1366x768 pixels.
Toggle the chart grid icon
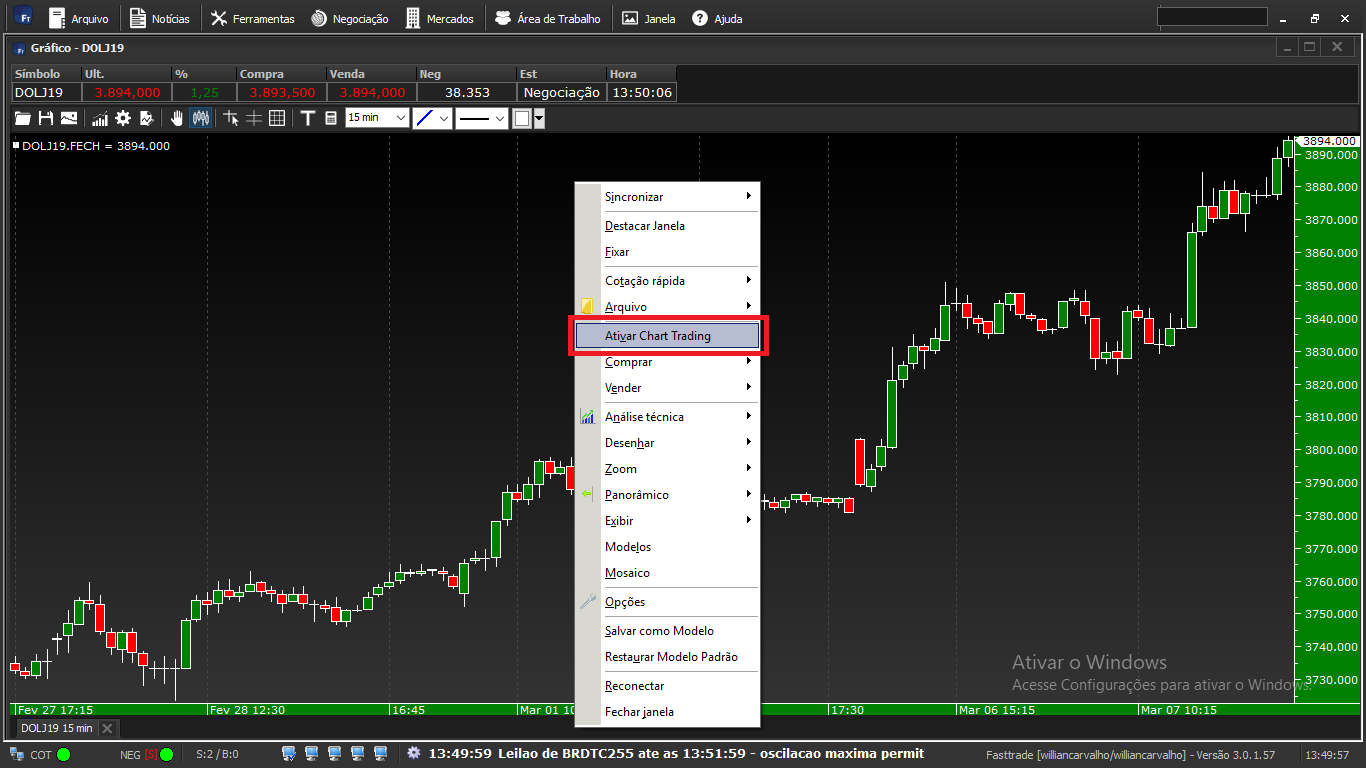tap(277, 118)
